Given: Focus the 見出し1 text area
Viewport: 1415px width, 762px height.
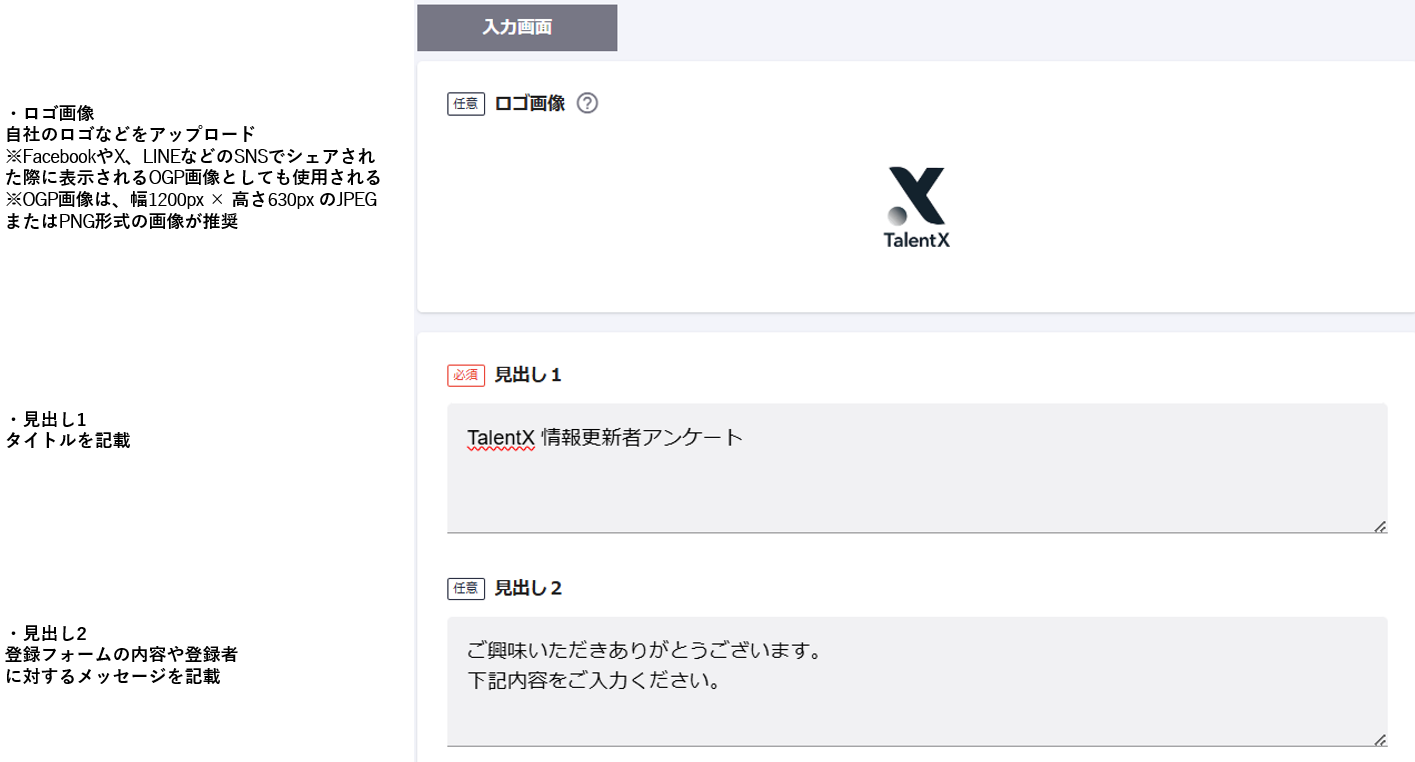Looking at the screenshot, I should 916,480.
